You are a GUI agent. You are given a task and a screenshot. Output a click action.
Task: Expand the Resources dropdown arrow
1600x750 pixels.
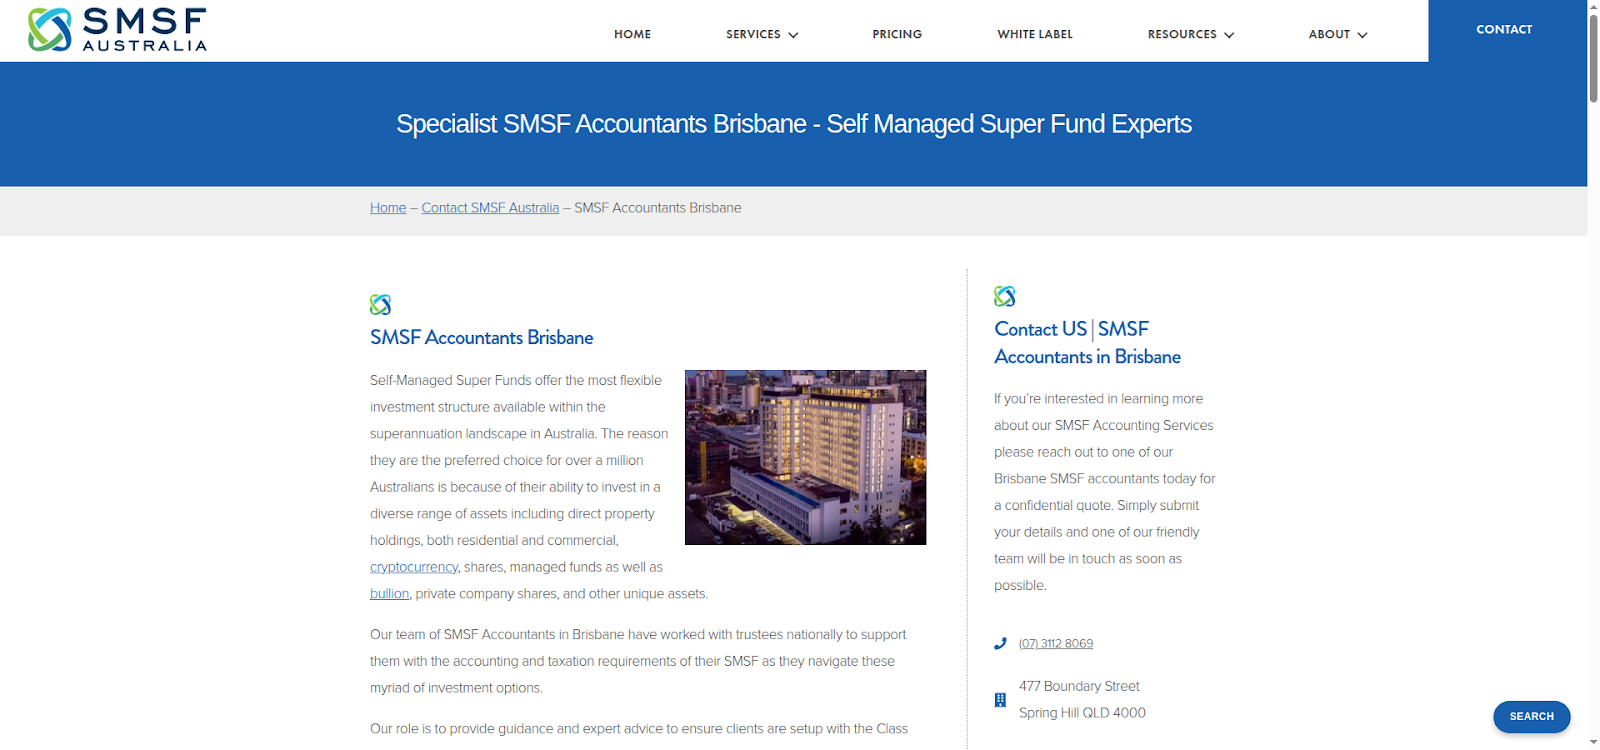[1229, 35]
